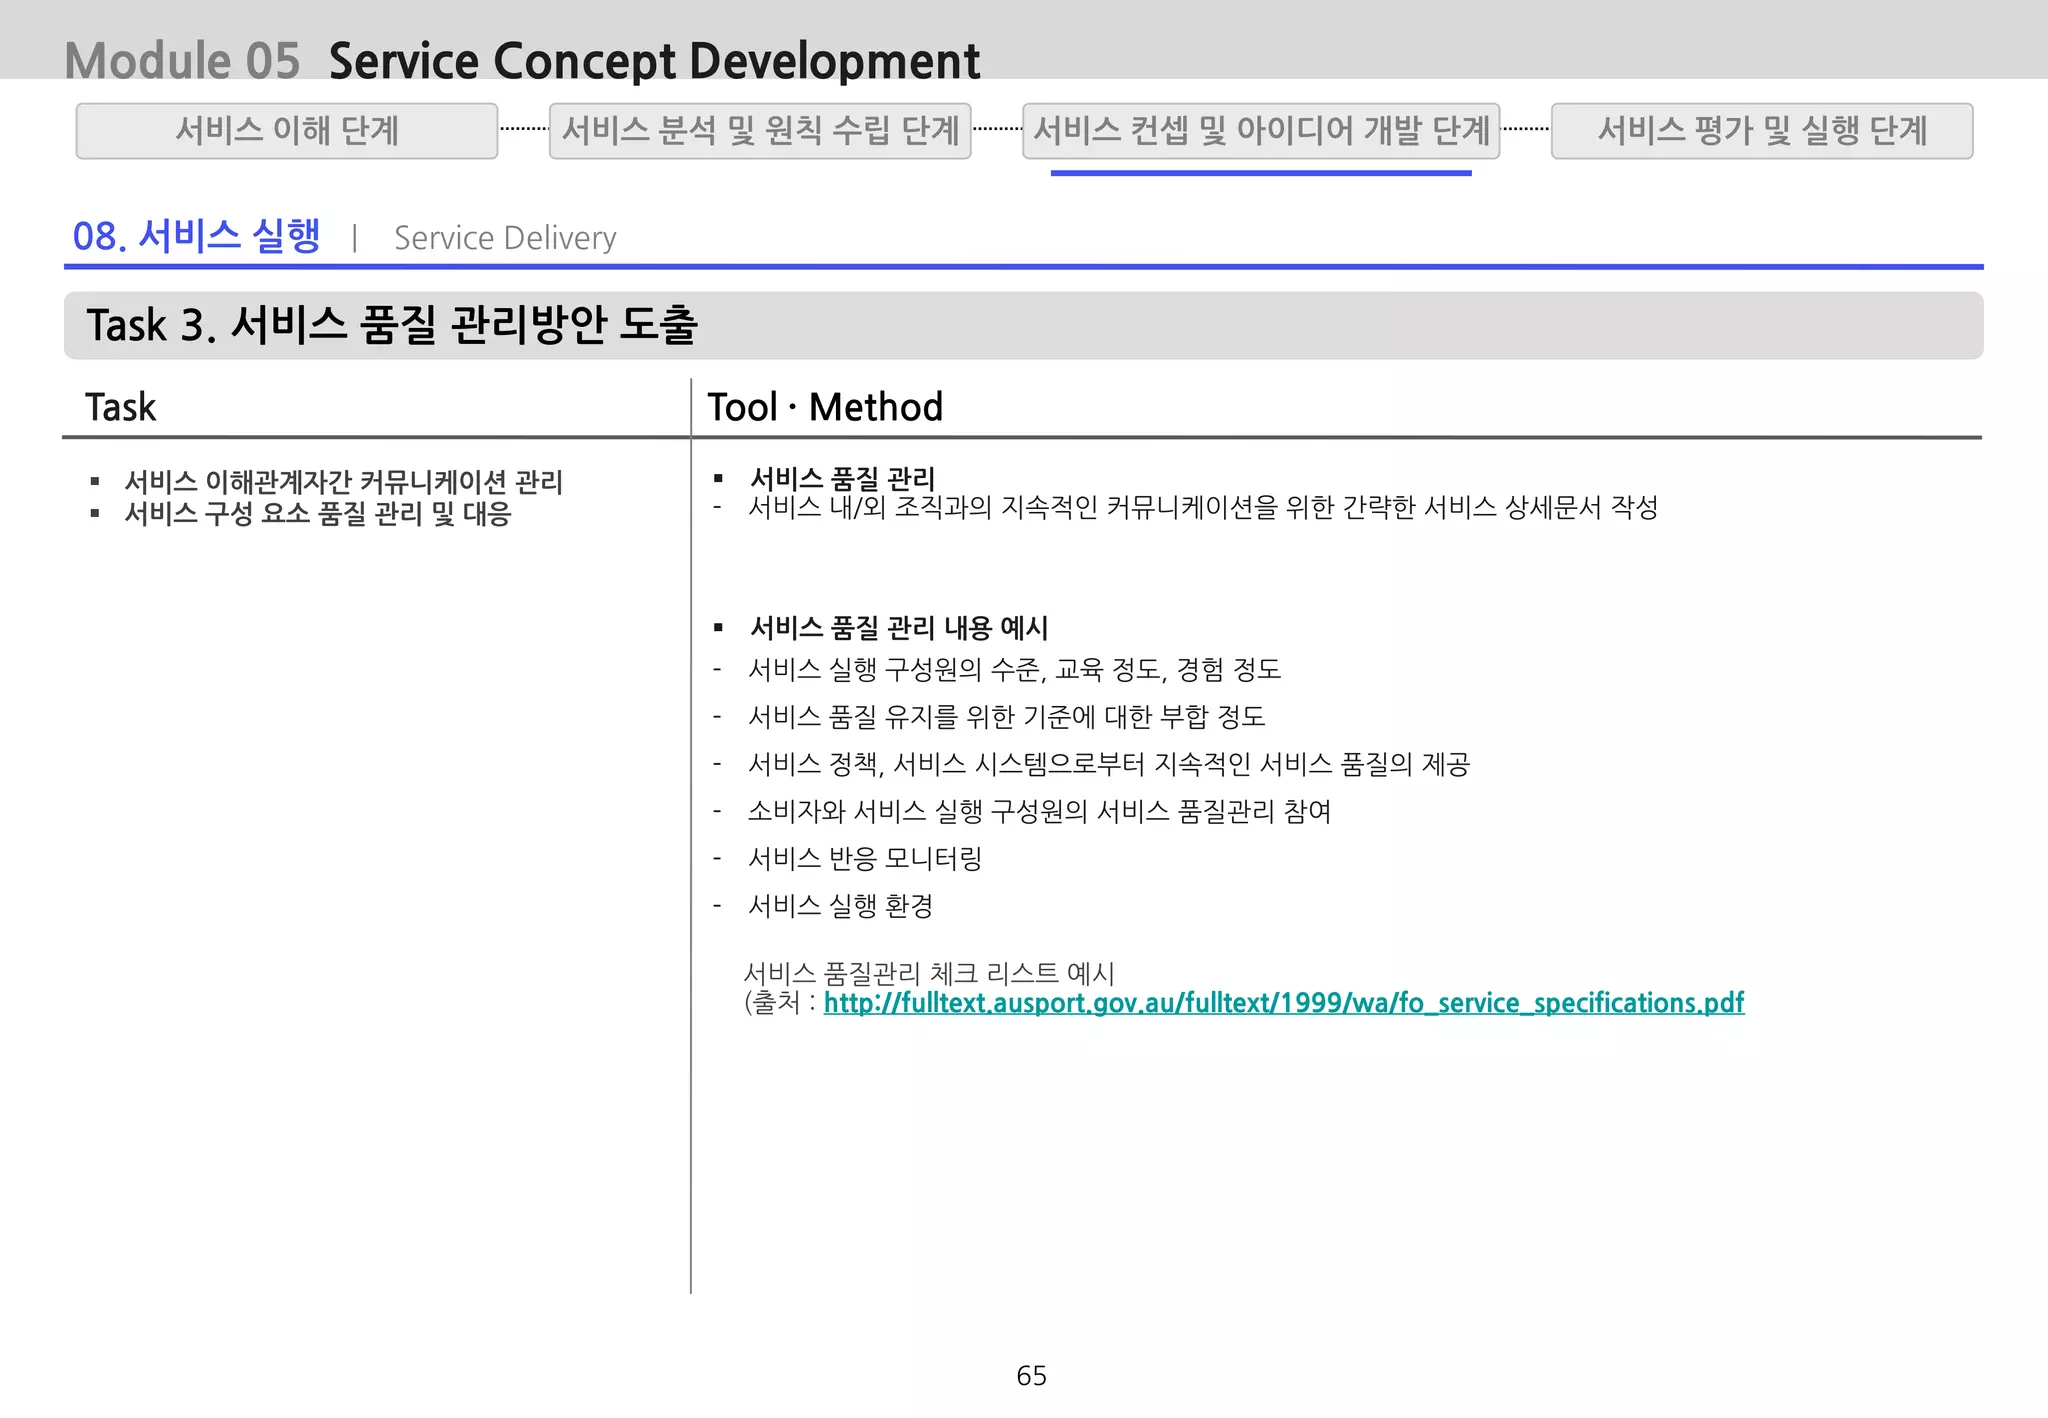Click the bold 서비스 품질 관리 heading
2048x1418 pixels.
tap(842, 479)
